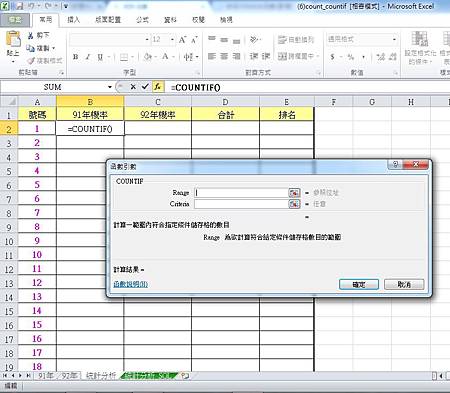
Task: Open the Name Box dropdown showing SUM
Action: pyautogui.click(x=110, y=87)
